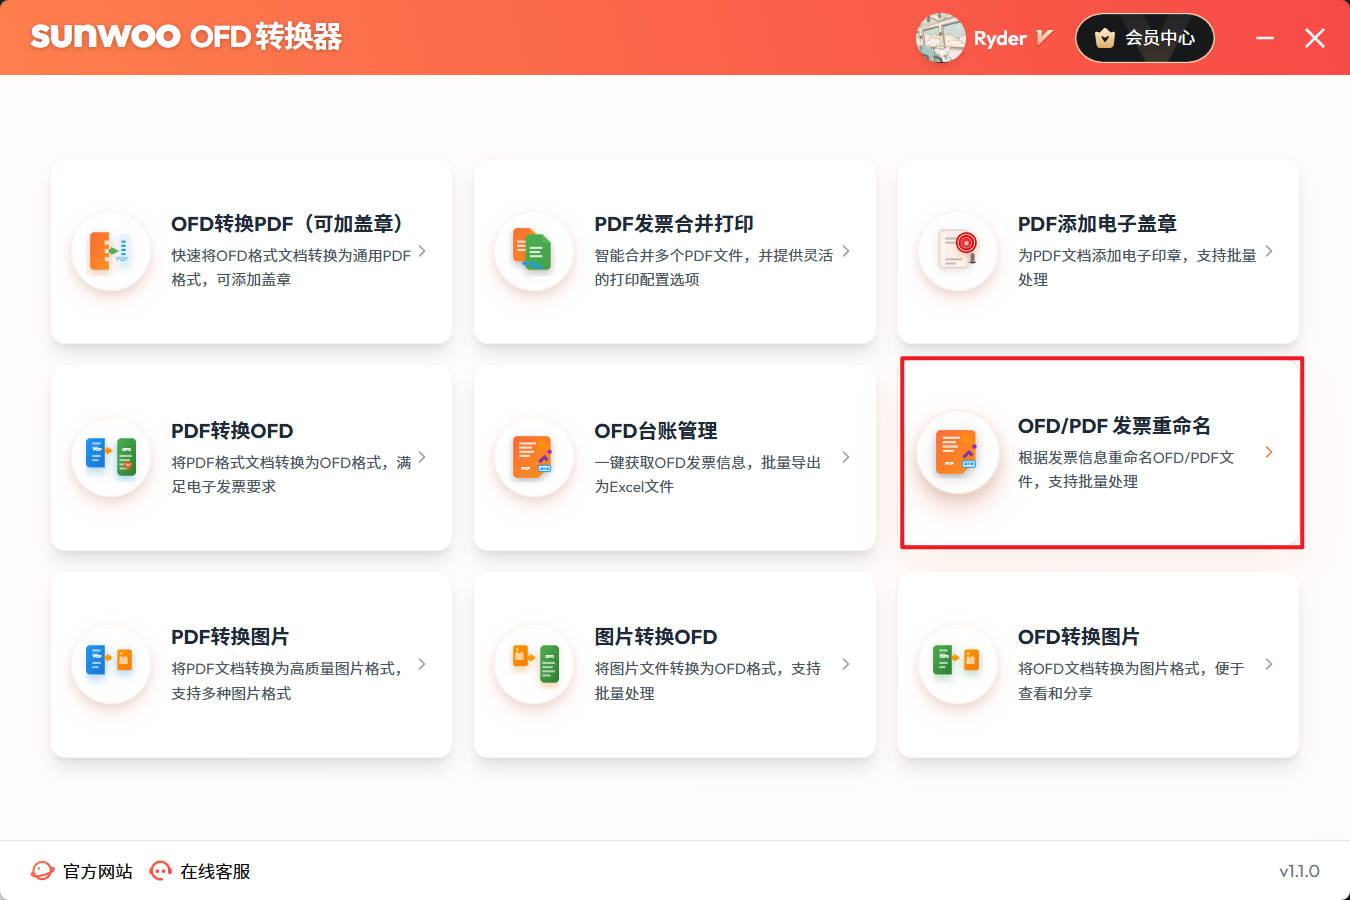Image resolution: width=1350 pixels, height=900 pixels.
Task: Open the 图片转换OFD card chevron
Action: [x=846, y=664]
